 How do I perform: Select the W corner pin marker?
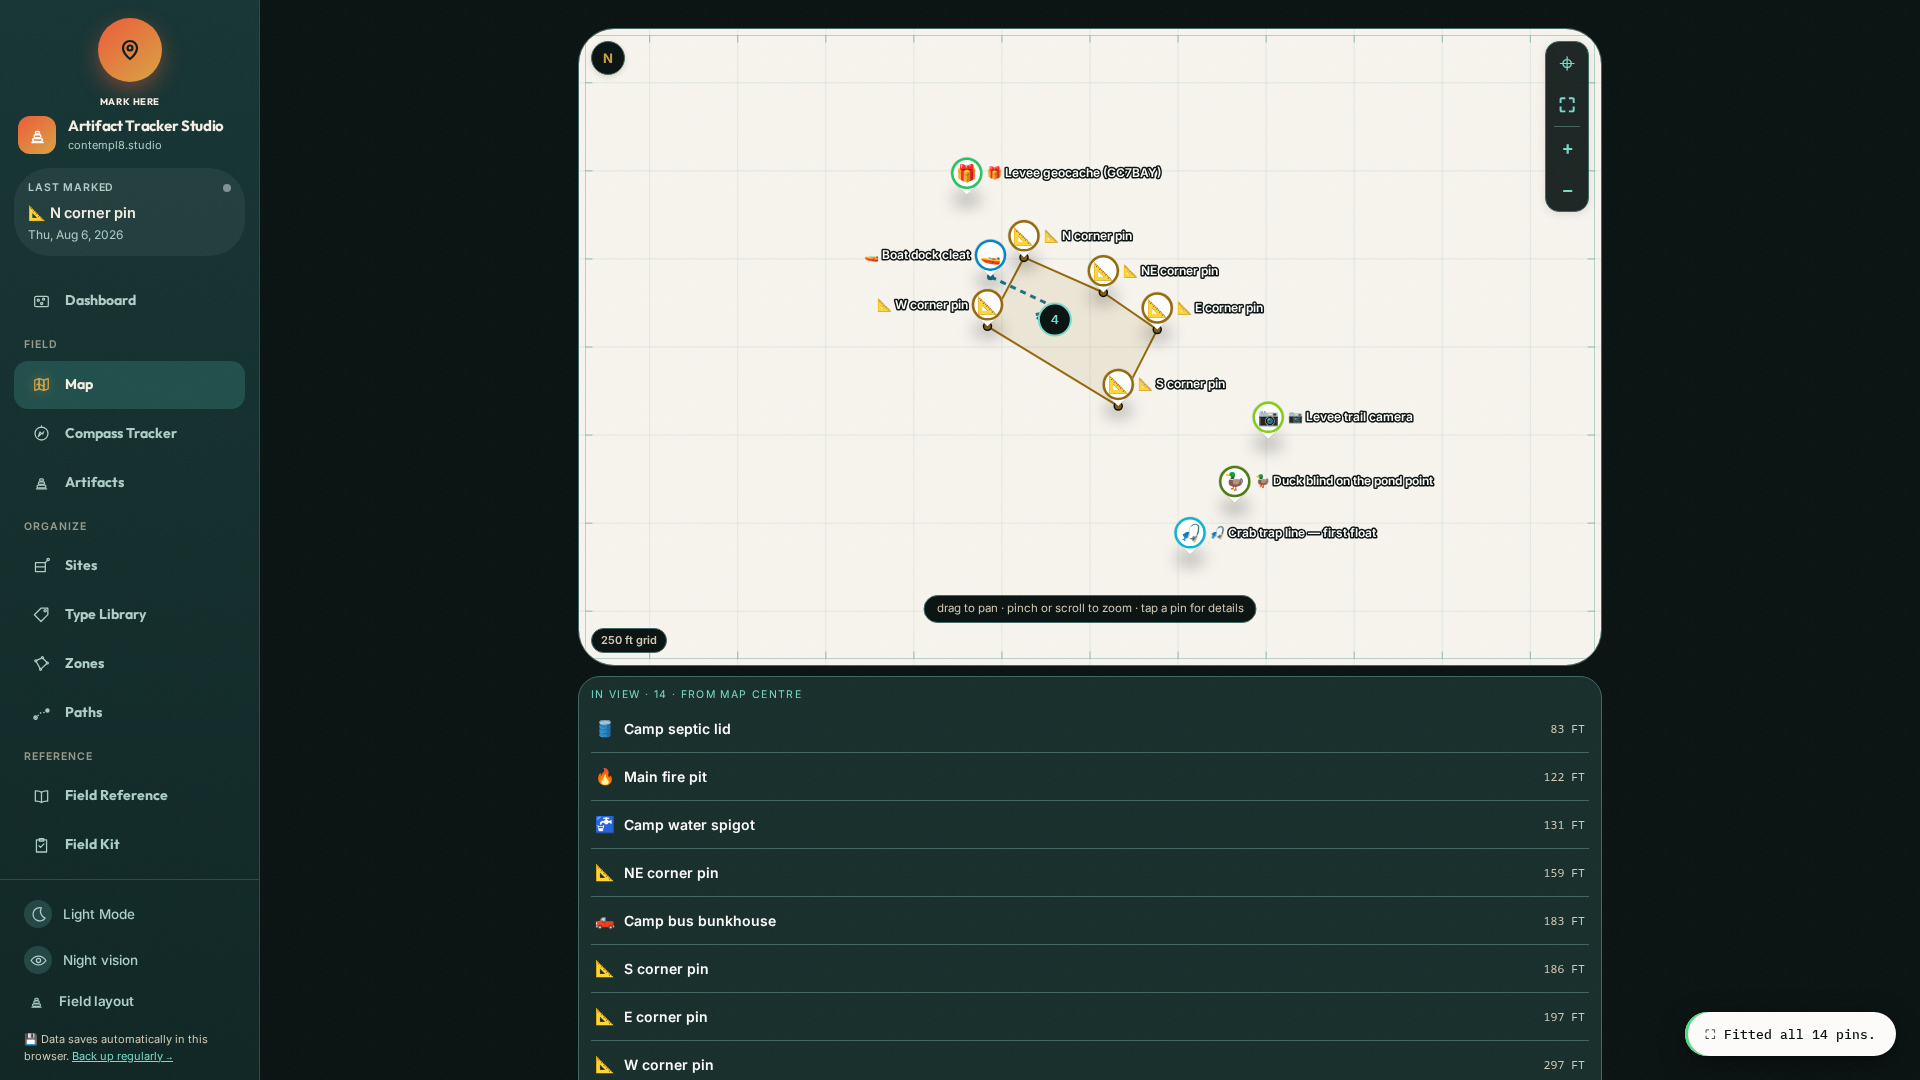(987, 305)
